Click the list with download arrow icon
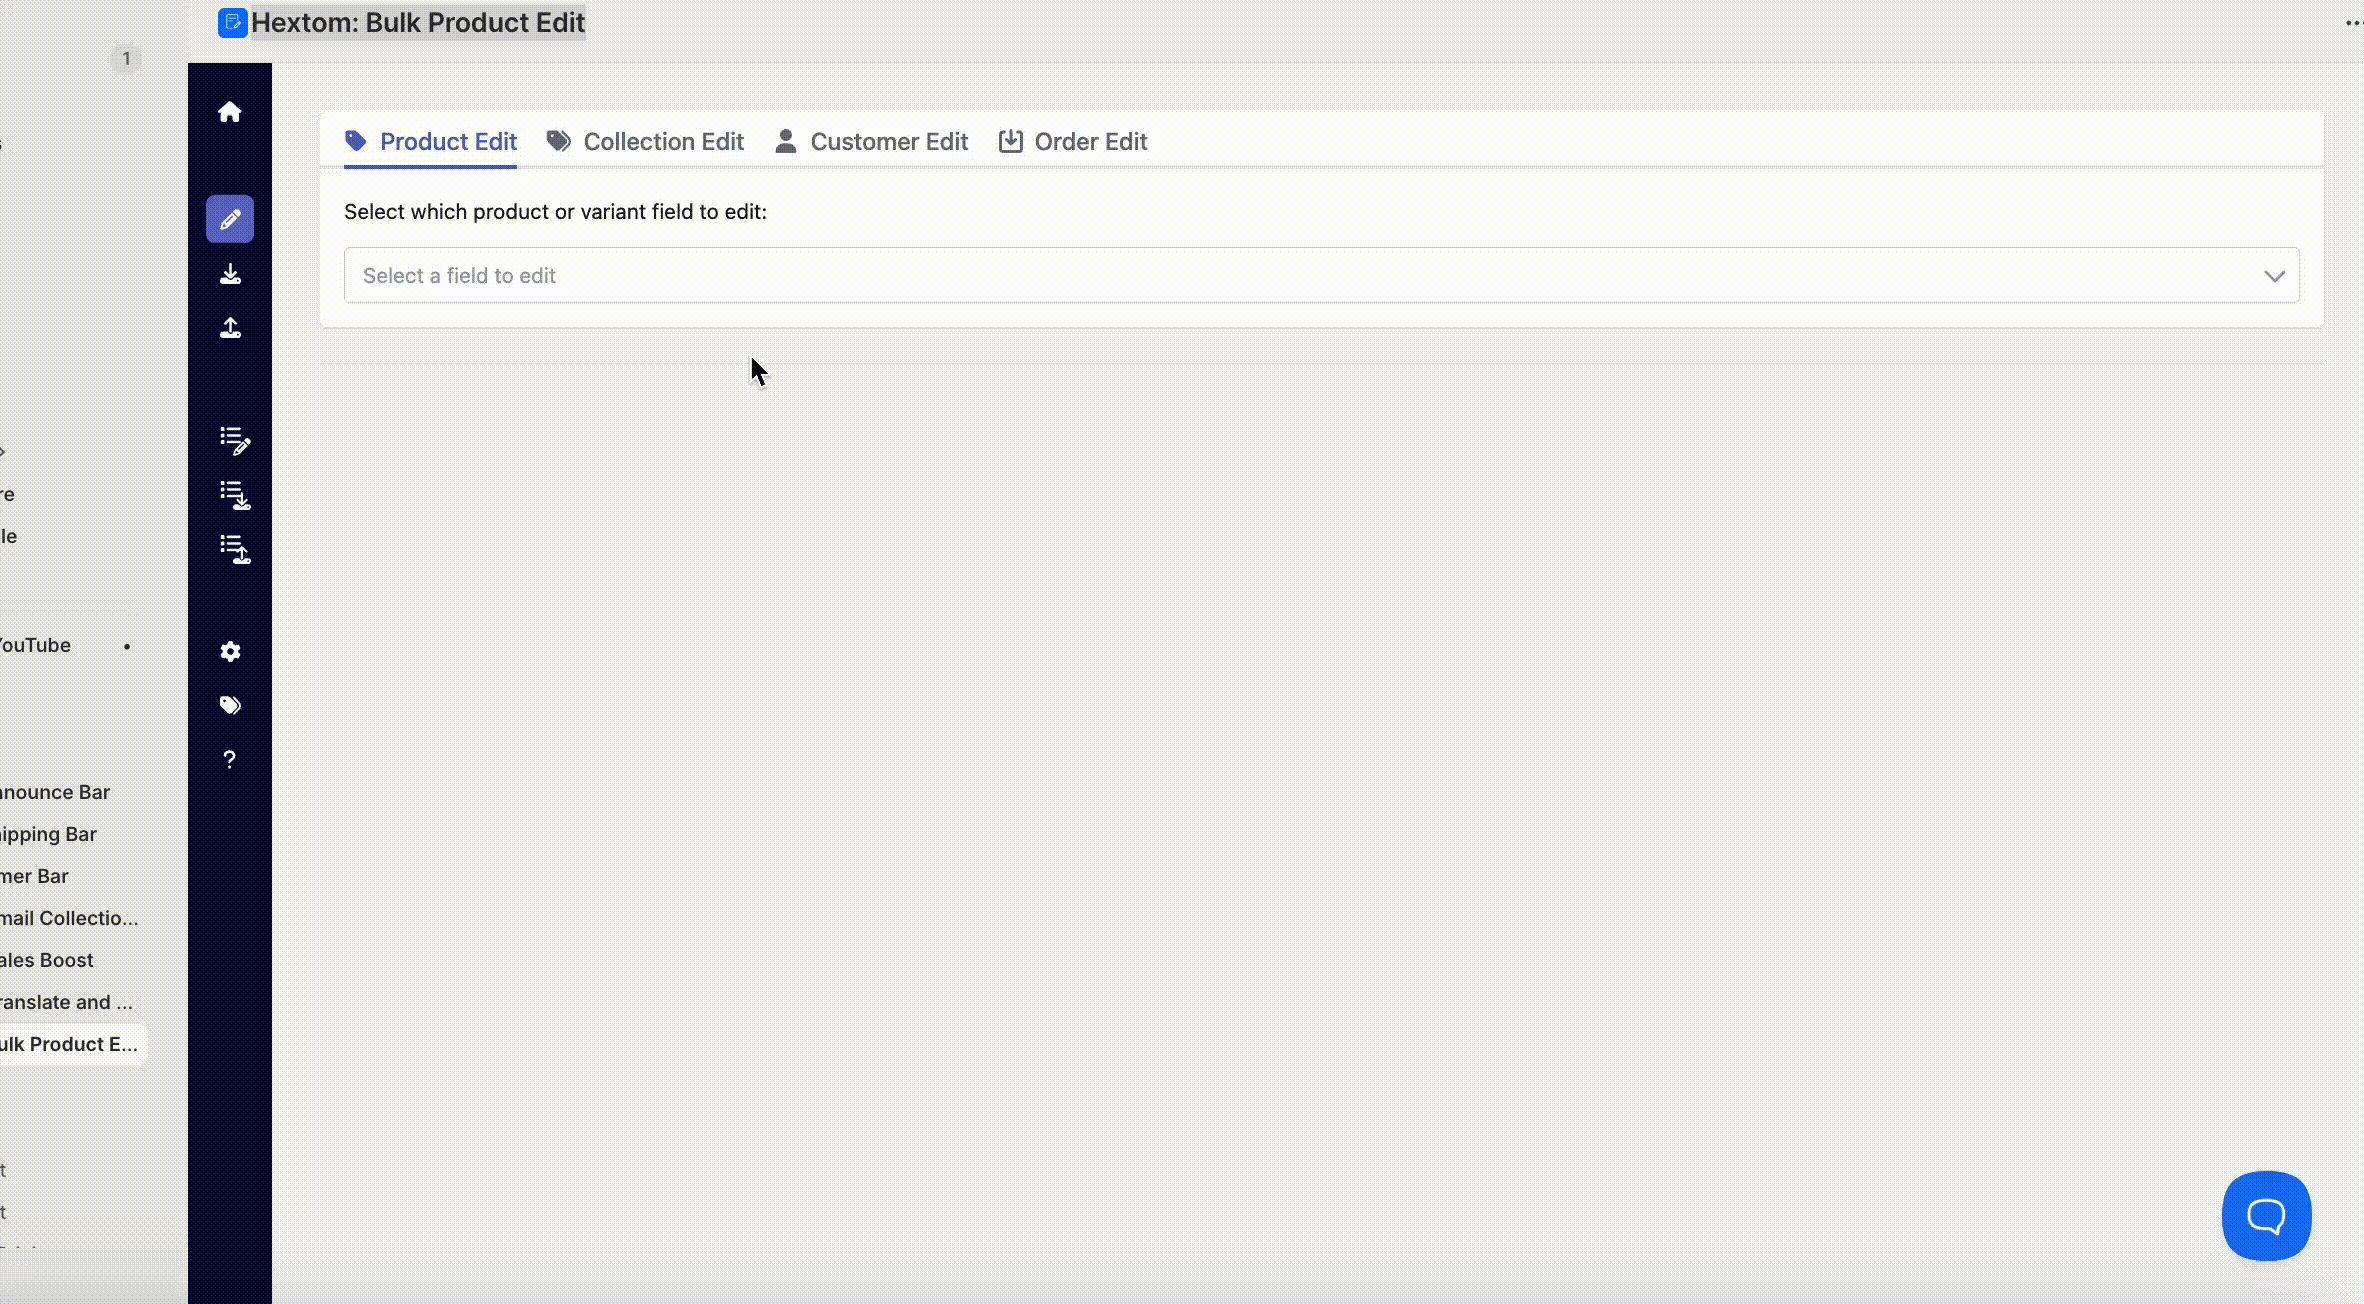Image resolution: width=2364 pixels, height=1304 pixels. [x=234, y=495]
